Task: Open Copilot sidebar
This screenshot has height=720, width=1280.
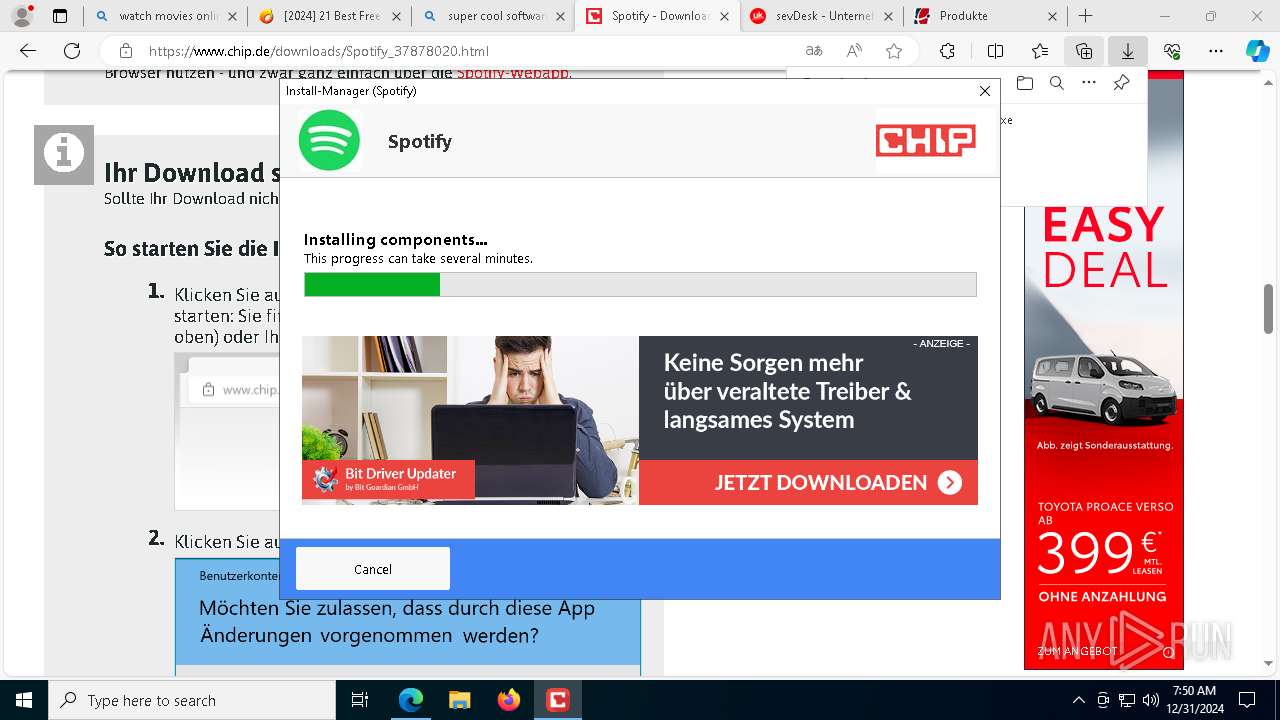Action: pos(1257,51)
